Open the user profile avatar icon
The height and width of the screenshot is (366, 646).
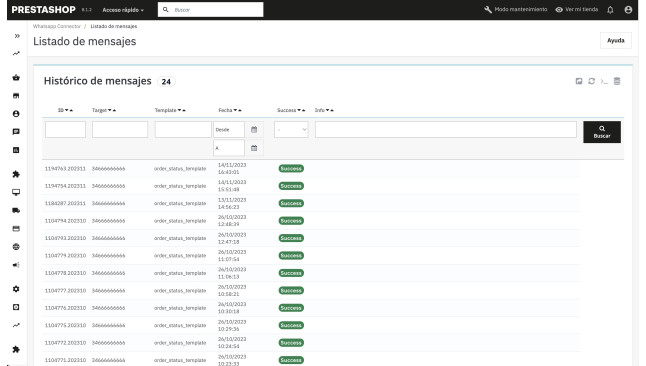(628, 9)
